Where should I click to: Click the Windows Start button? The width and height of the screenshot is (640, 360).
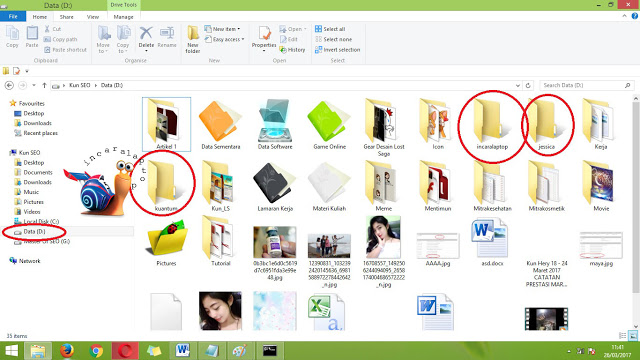tap(11, 351)
